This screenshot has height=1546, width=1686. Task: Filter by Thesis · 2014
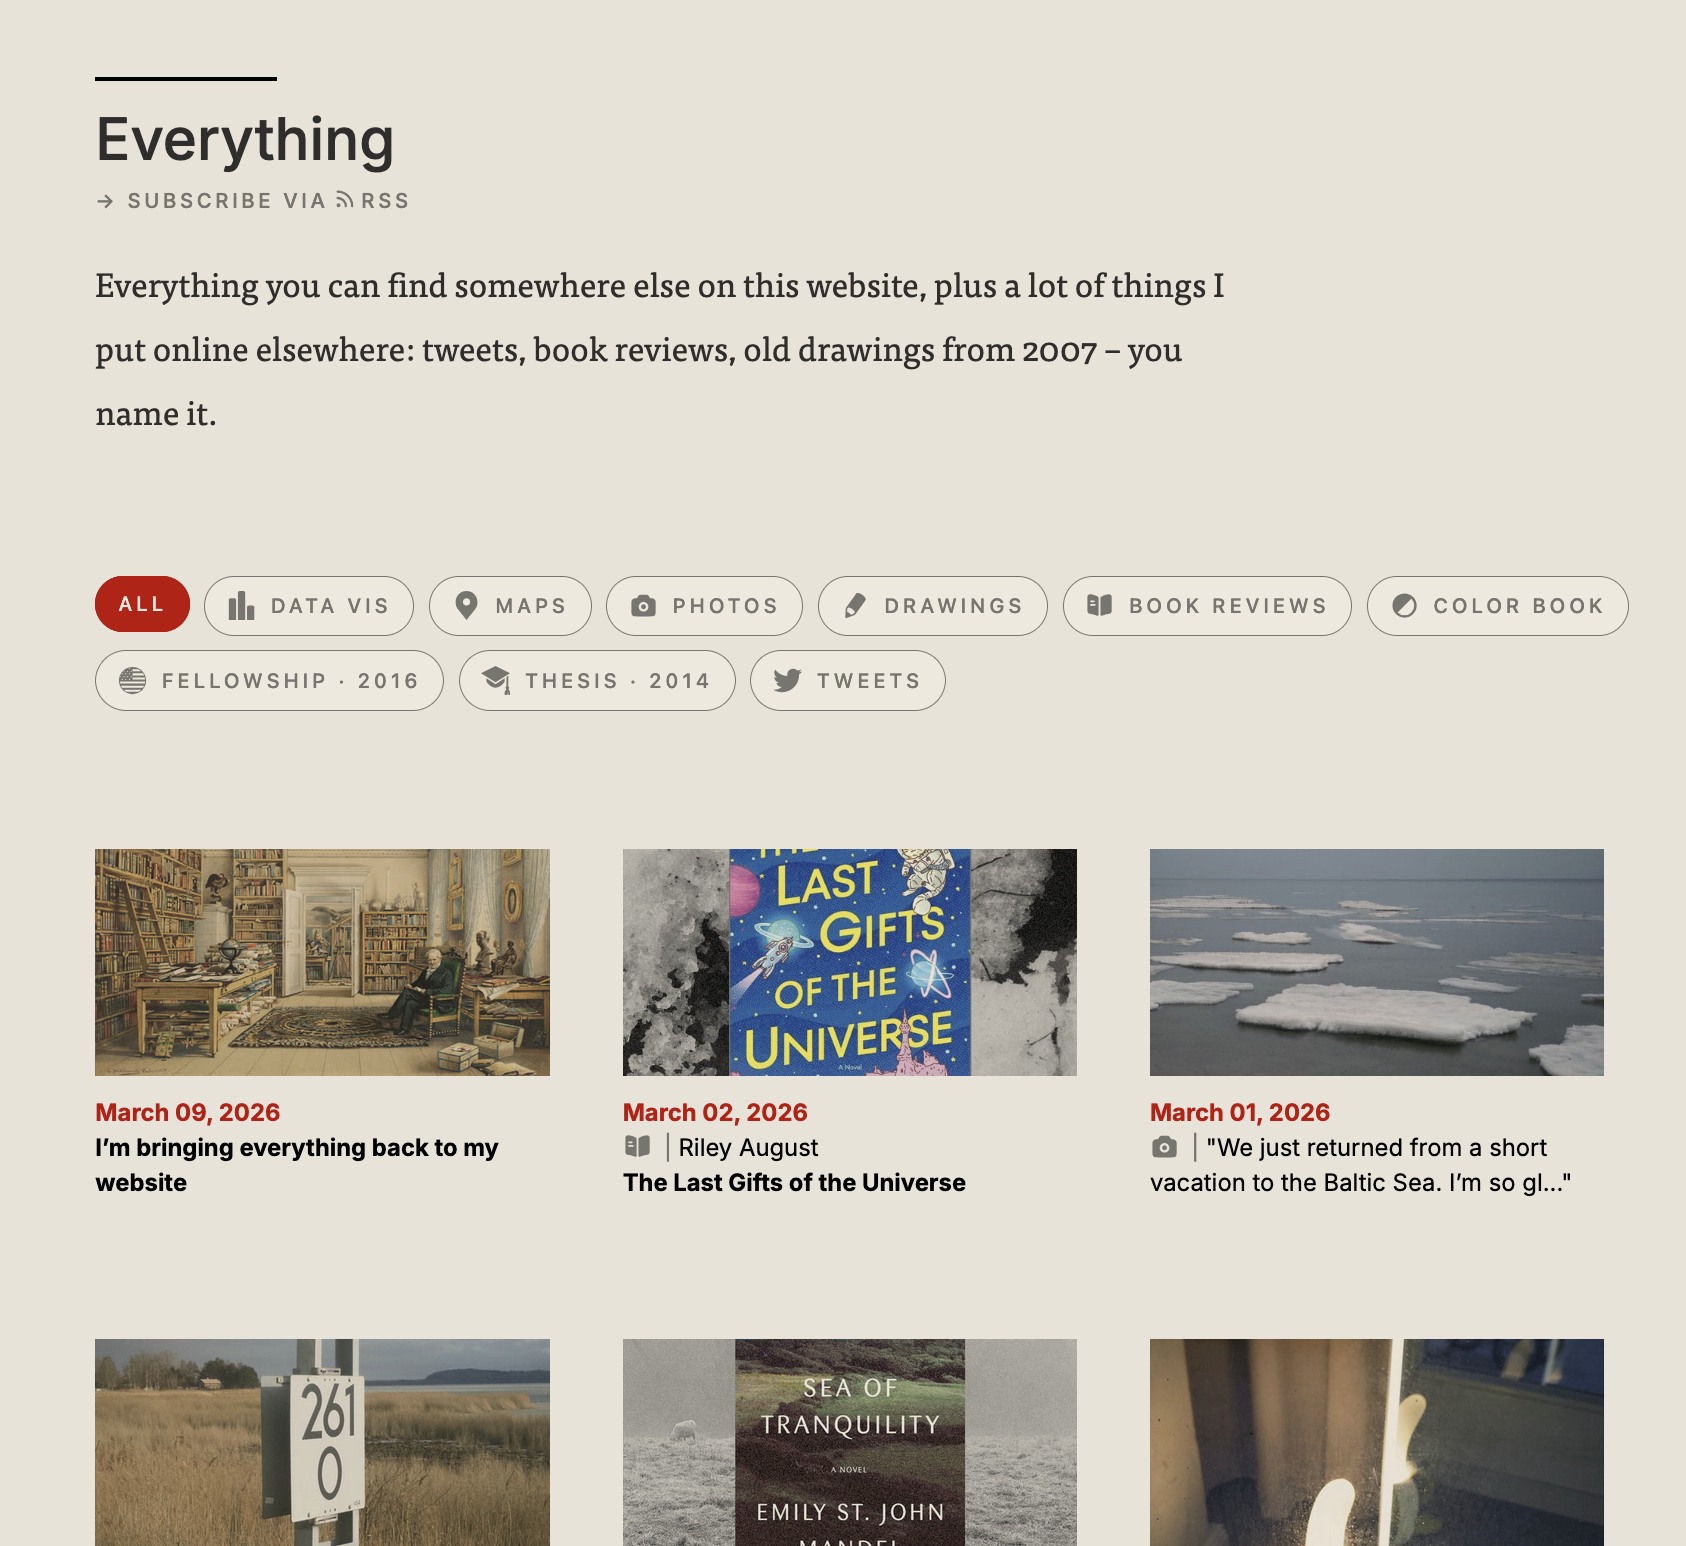pyautogui.click(x=597, y=681)
